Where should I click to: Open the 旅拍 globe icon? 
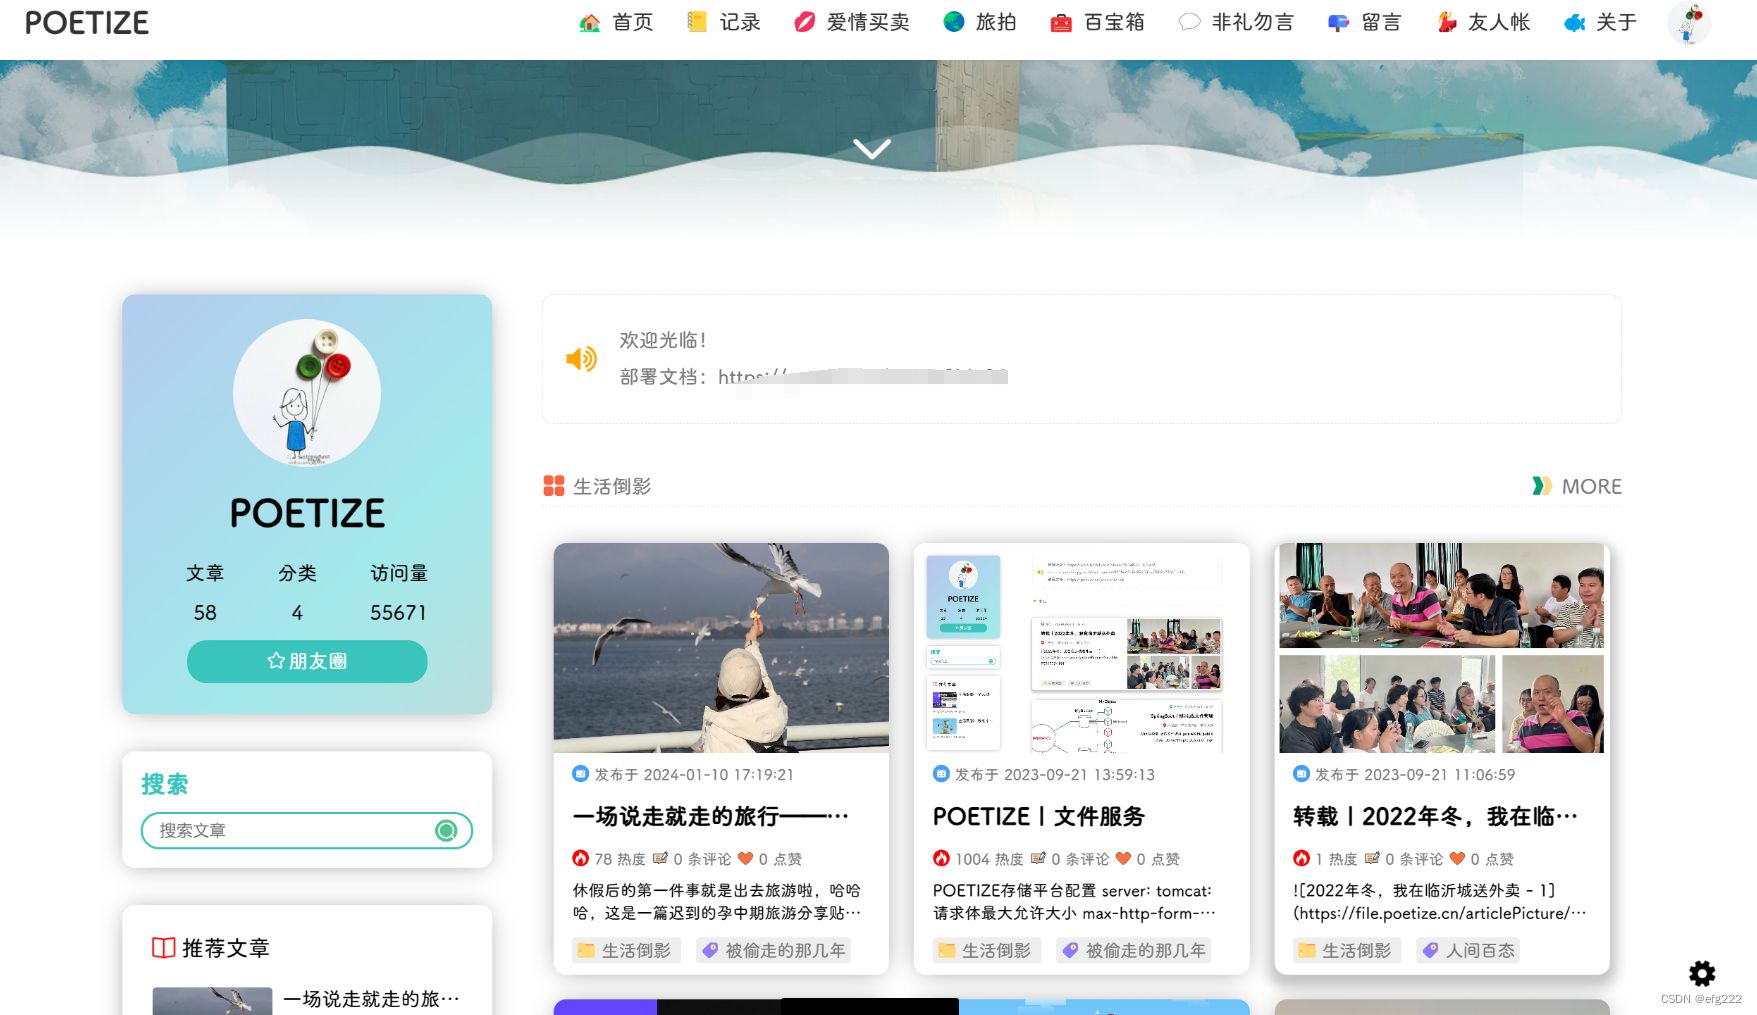click(x=953, y=21)
